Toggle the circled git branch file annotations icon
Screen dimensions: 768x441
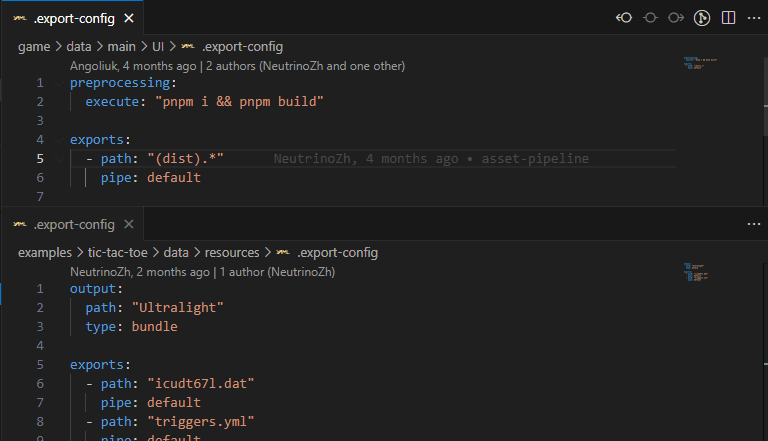(702, 18)
